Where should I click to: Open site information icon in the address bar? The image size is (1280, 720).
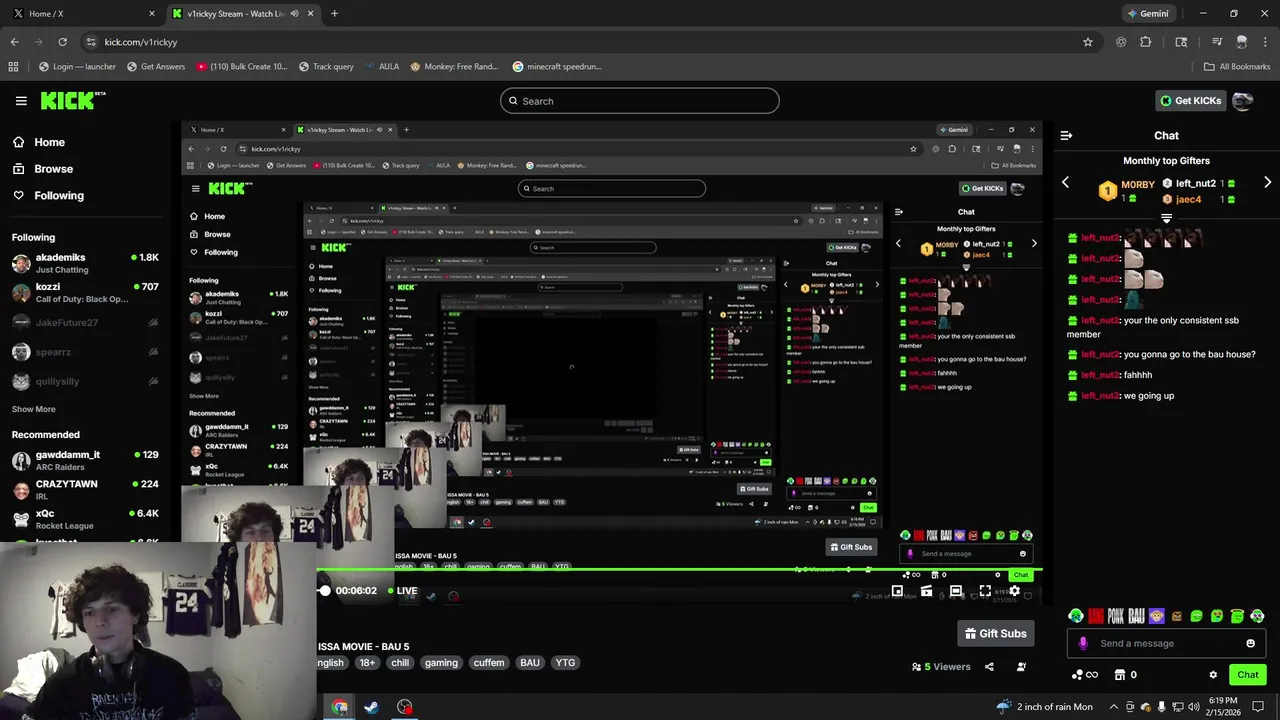point(91,42)
